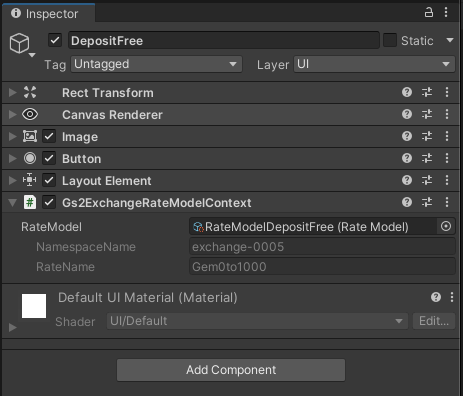463x396 pixels.
Task: Click the RateName field Gem0to1000
Action: point(322,267)
